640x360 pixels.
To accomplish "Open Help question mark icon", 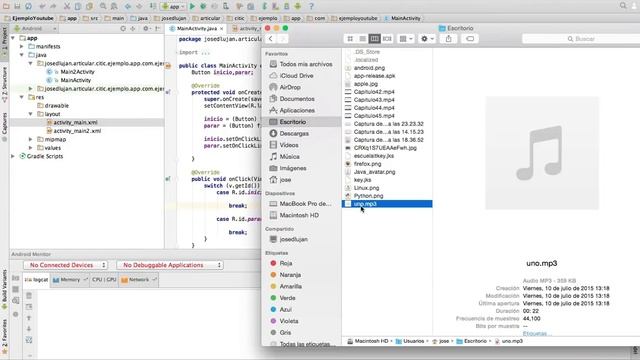I will point(311,6).
